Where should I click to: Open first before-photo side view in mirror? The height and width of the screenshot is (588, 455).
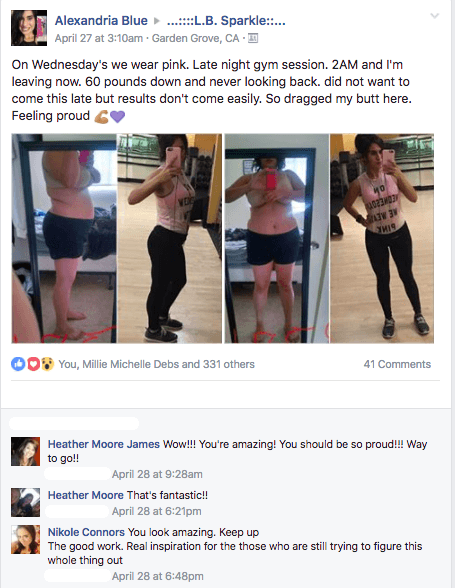click(x=64, y=238)
